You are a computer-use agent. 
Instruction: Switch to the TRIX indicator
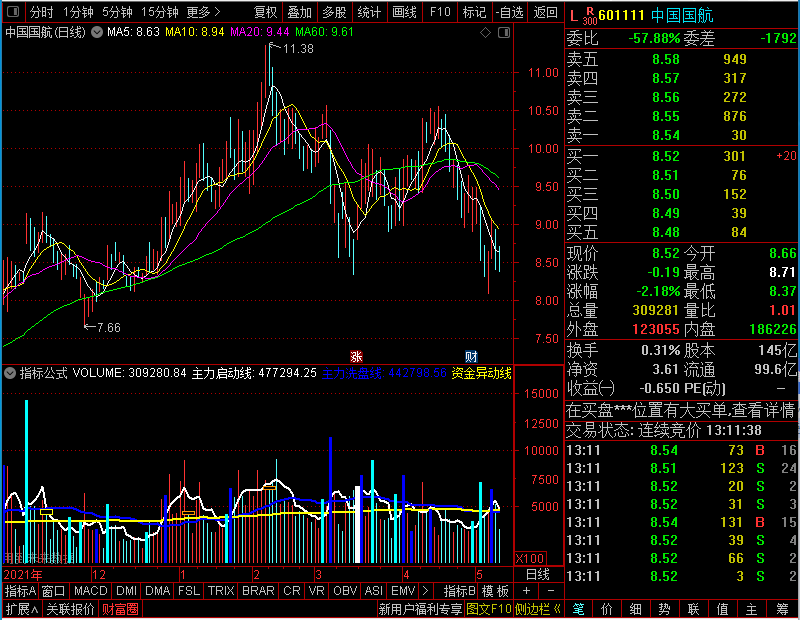click(221, 591)
